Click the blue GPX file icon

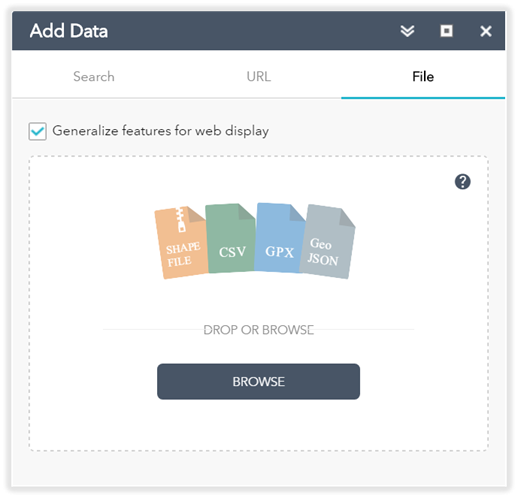(280, 237)
